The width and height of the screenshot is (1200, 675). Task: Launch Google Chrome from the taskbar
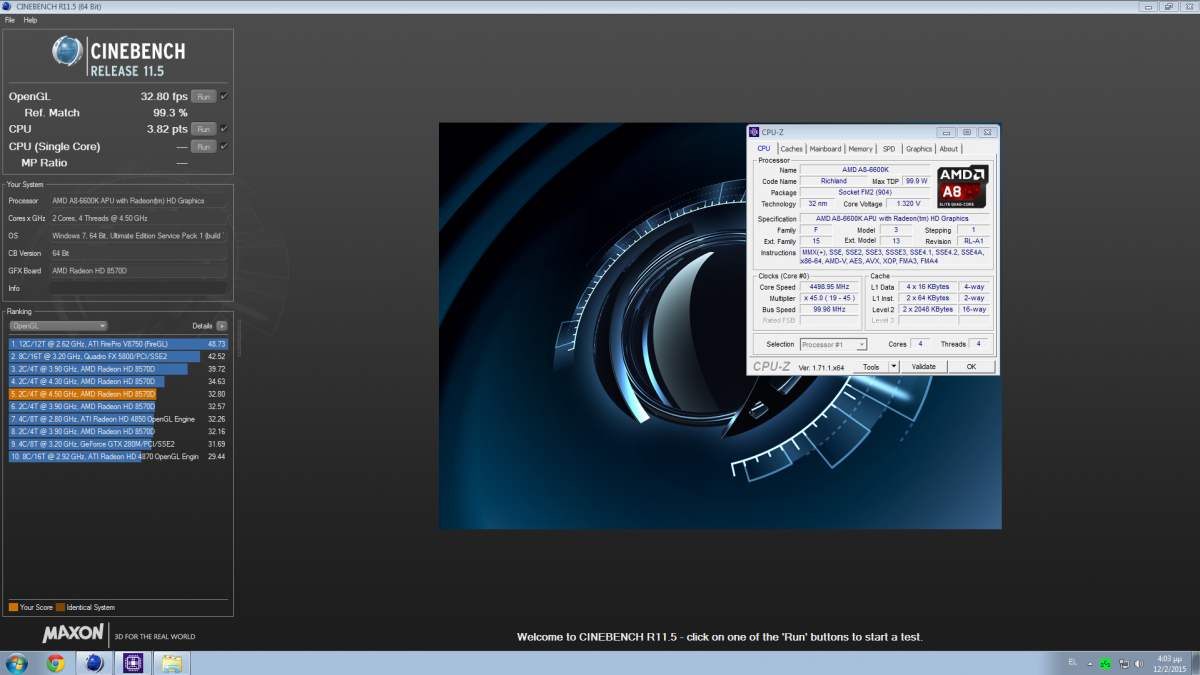click(x=55, y=663)
